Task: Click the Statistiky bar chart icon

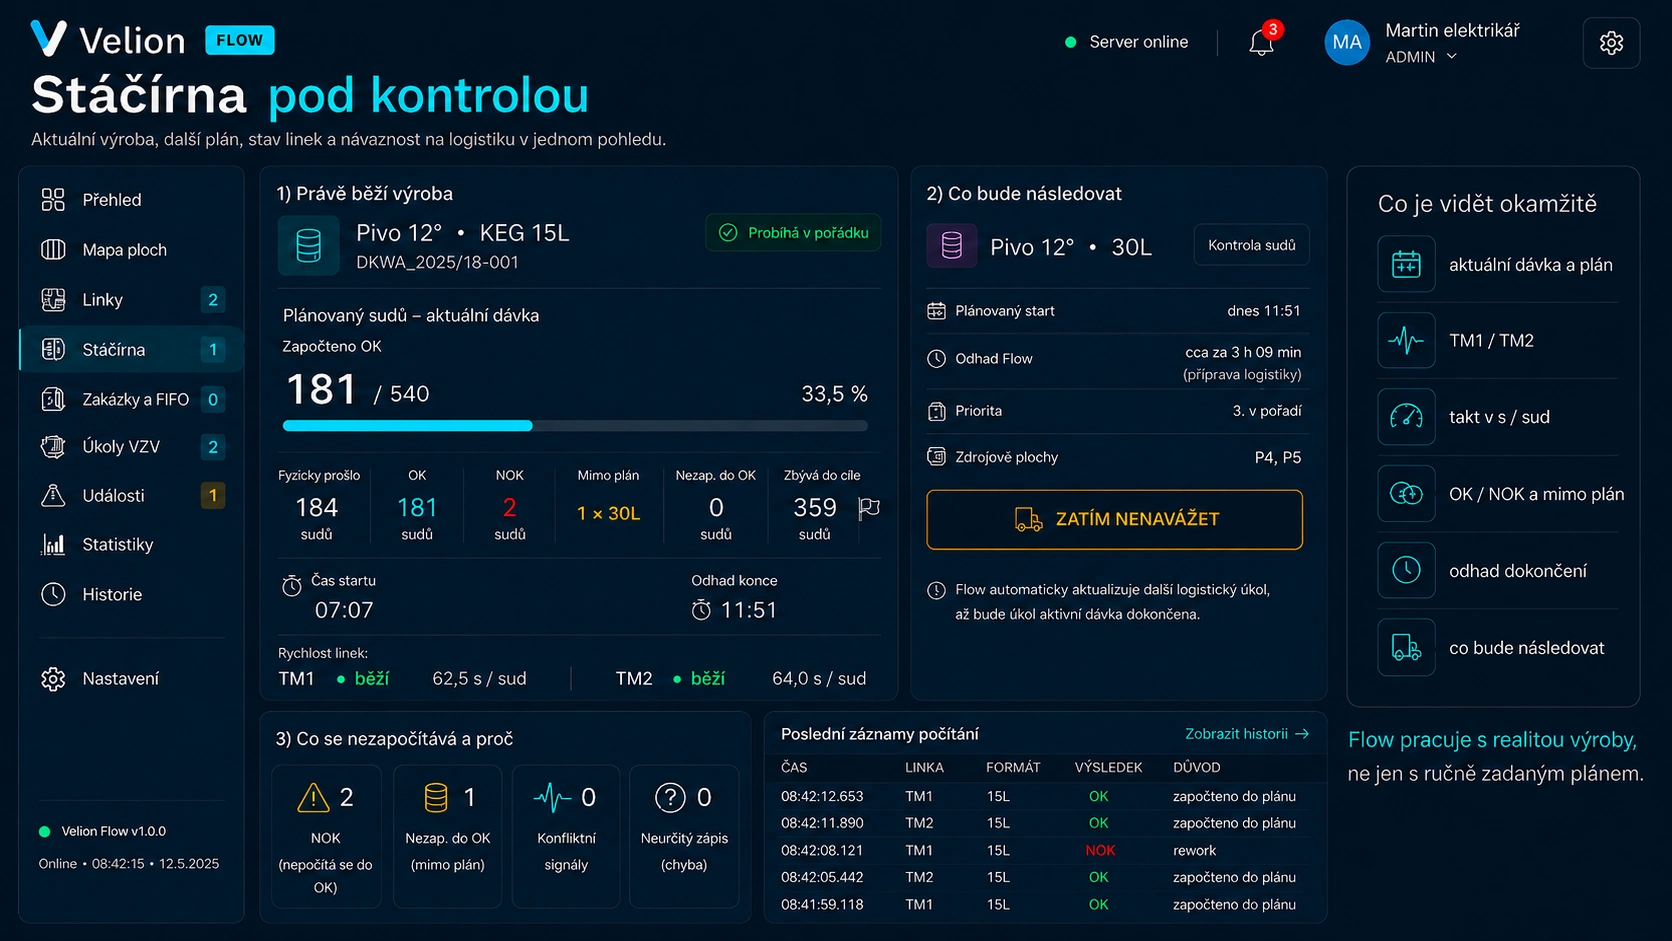Action: click(x=53, y=544)
